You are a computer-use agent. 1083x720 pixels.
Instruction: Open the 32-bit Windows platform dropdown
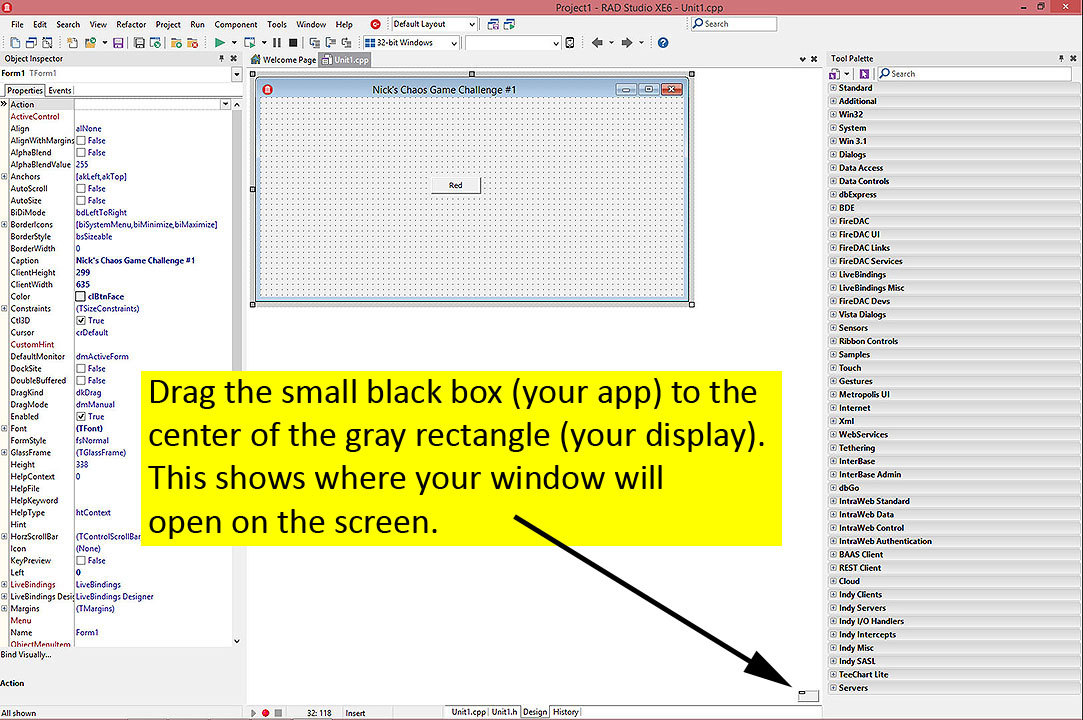coord(454,43)
